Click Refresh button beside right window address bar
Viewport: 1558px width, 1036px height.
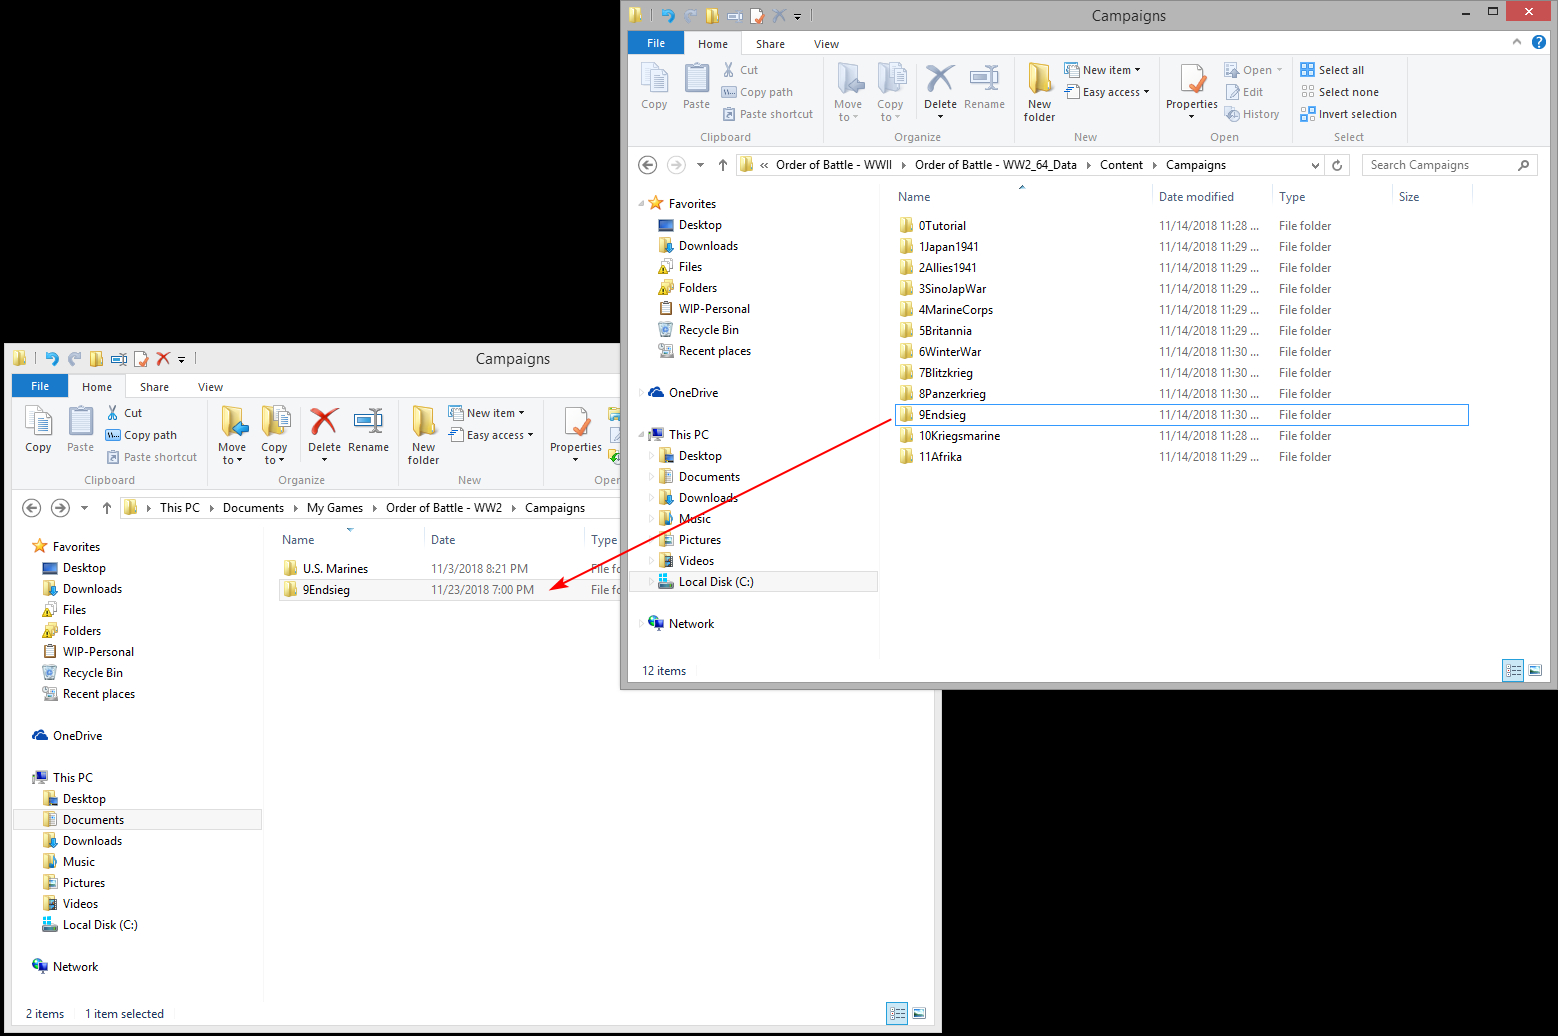(1337, 165)
